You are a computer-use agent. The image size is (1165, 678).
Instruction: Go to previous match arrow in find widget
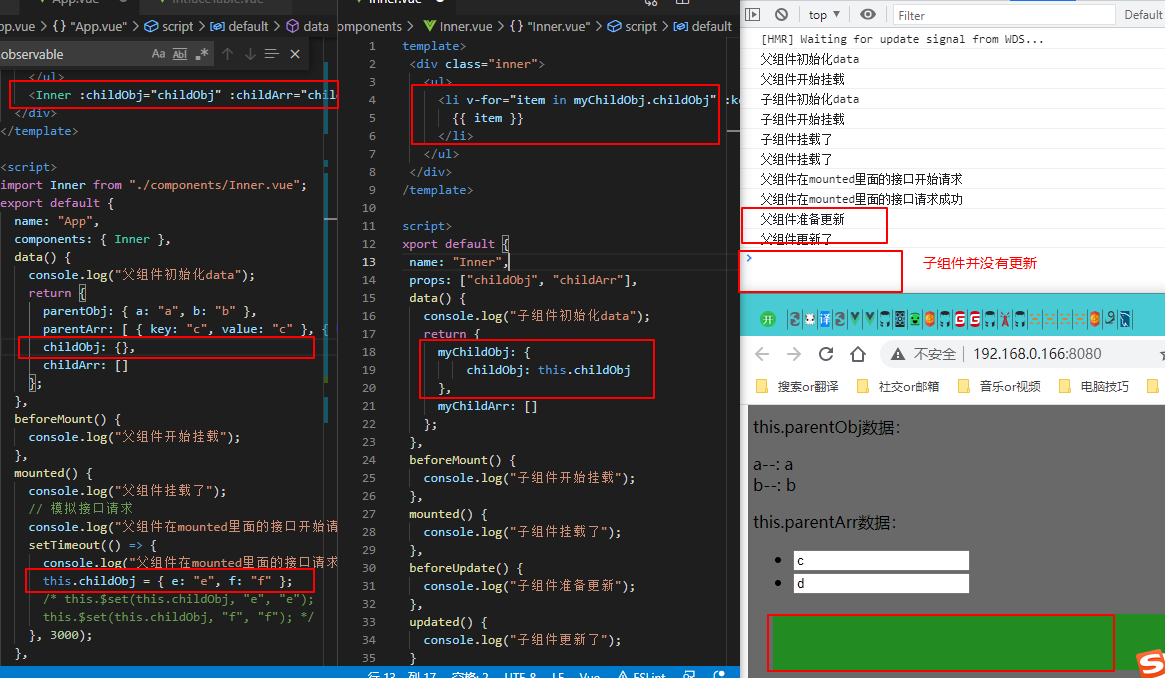(x=228, y=54)
